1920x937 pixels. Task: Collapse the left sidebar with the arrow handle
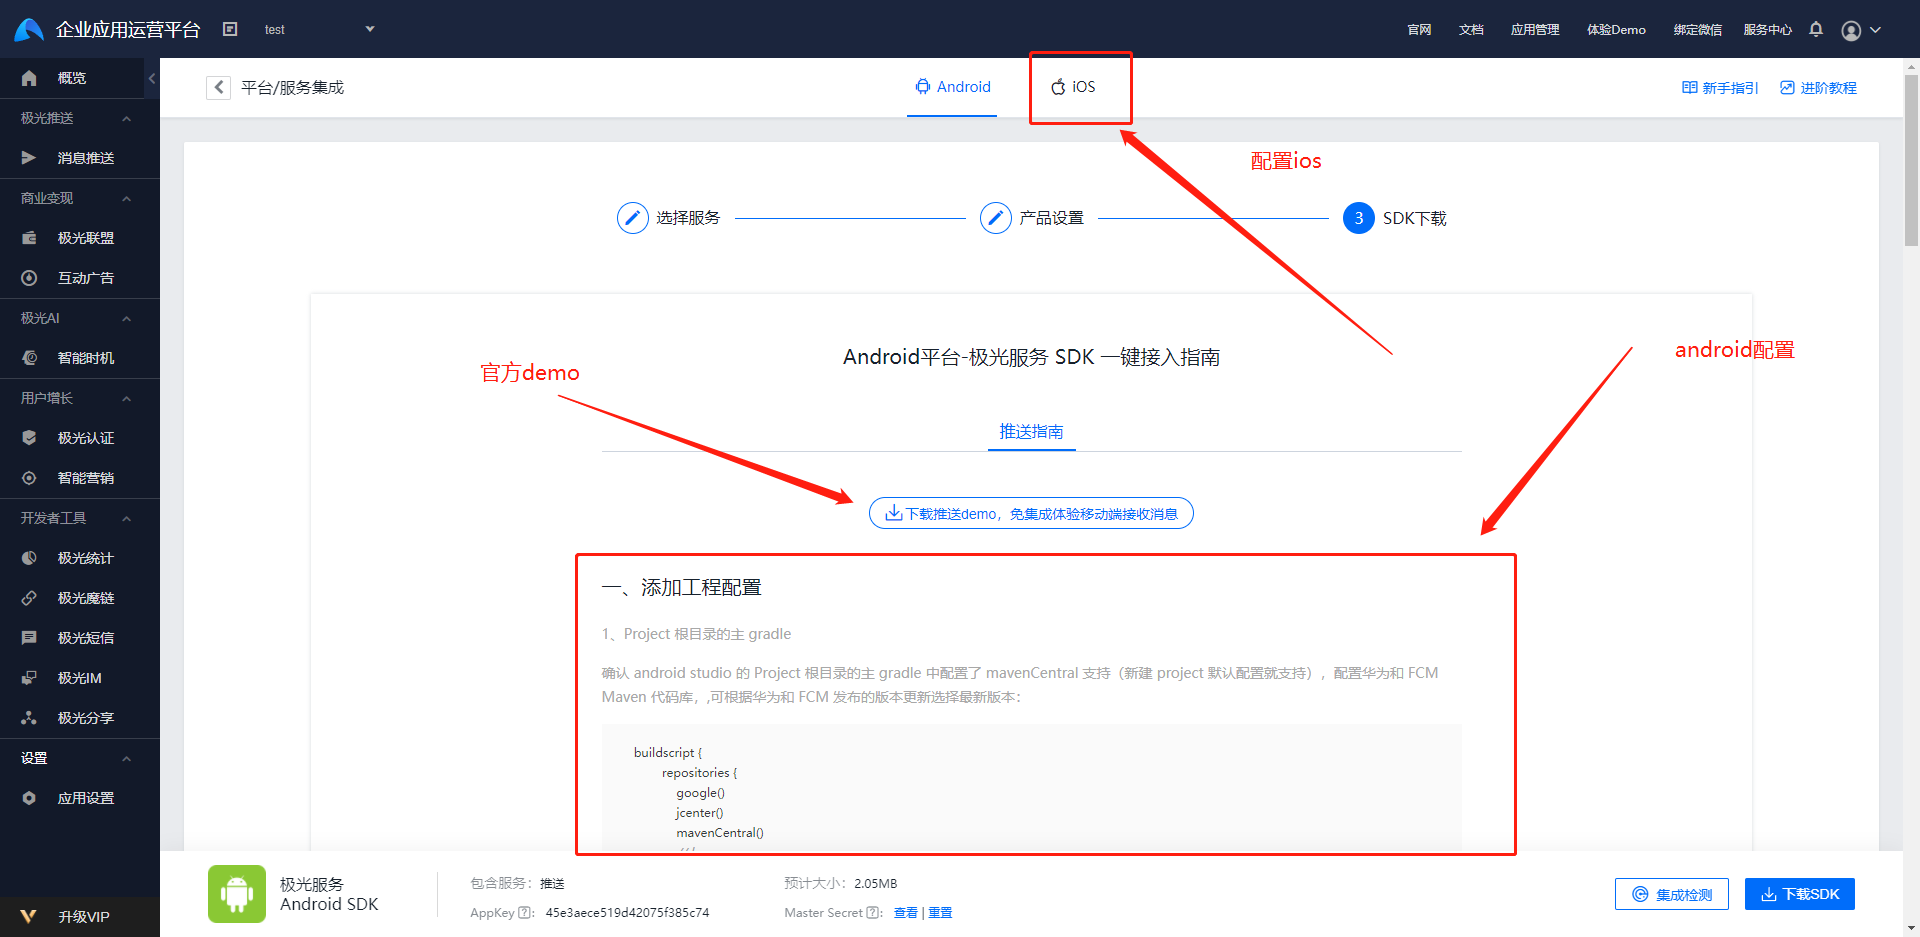click(152, 78)
